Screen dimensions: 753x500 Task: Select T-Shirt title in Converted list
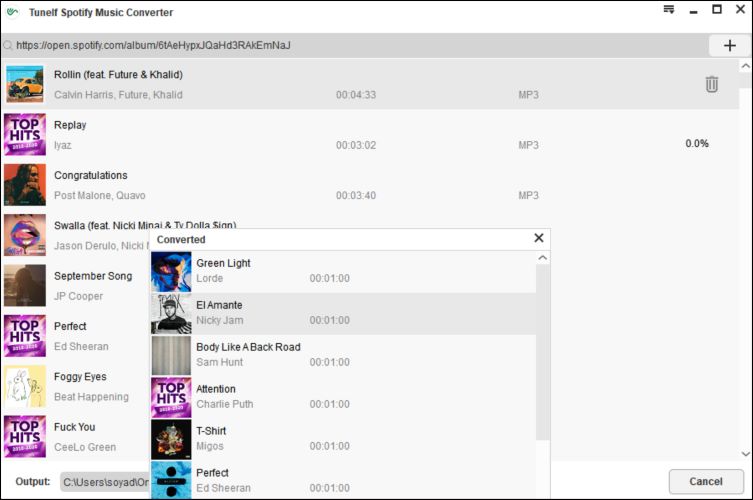tap(211, 431)
